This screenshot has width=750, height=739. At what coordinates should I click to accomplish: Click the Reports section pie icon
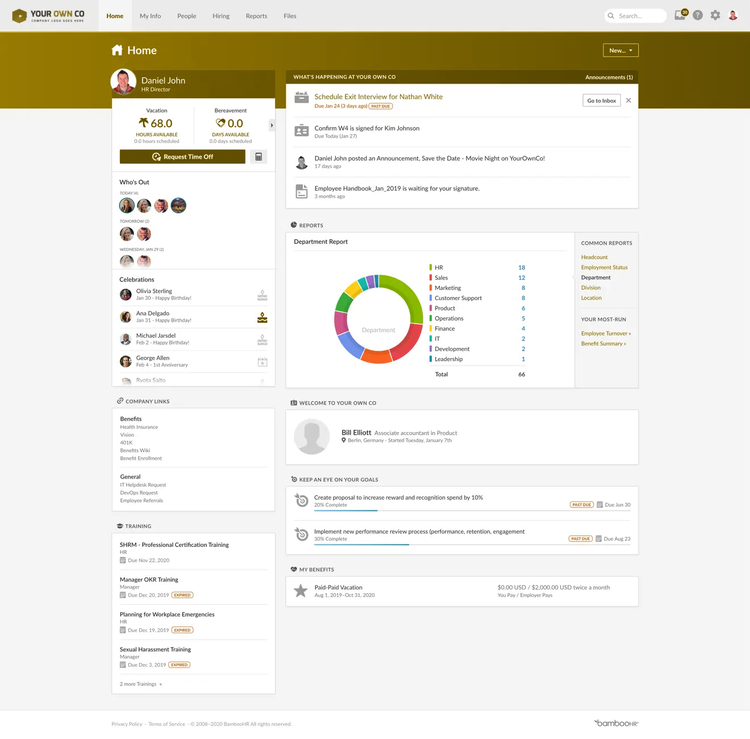294,225
